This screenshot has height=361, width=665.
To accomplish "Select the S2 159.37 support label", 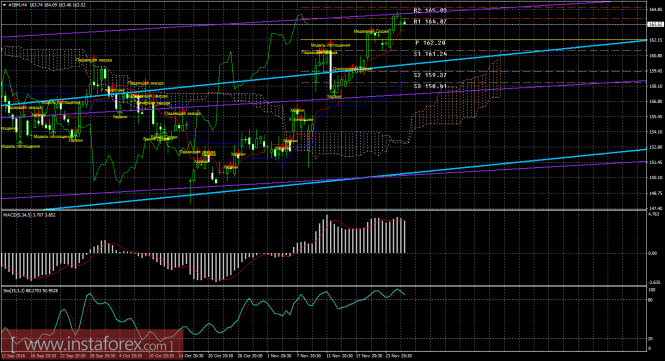I will click(430, 75).
